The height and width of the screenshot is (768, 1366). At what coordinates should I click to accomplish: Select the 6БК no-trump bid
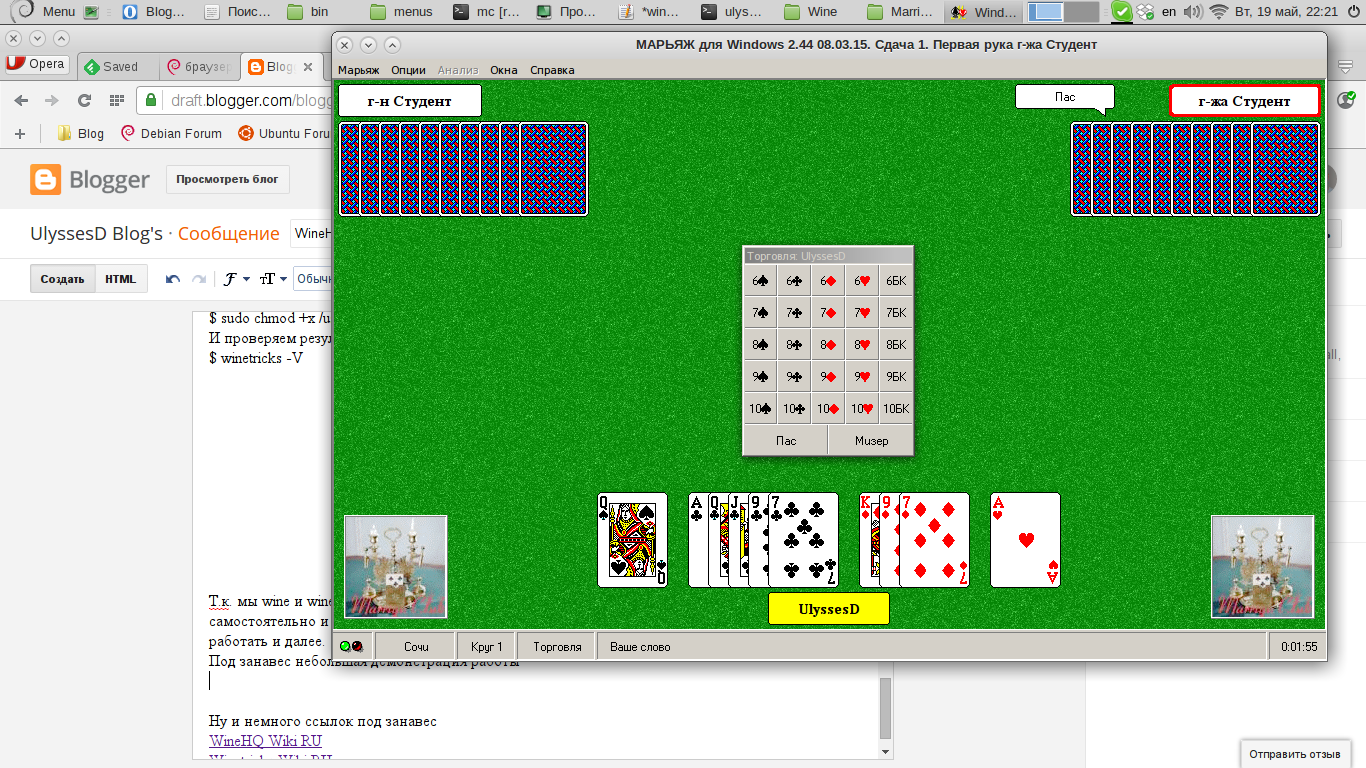(x=896, y=281)
